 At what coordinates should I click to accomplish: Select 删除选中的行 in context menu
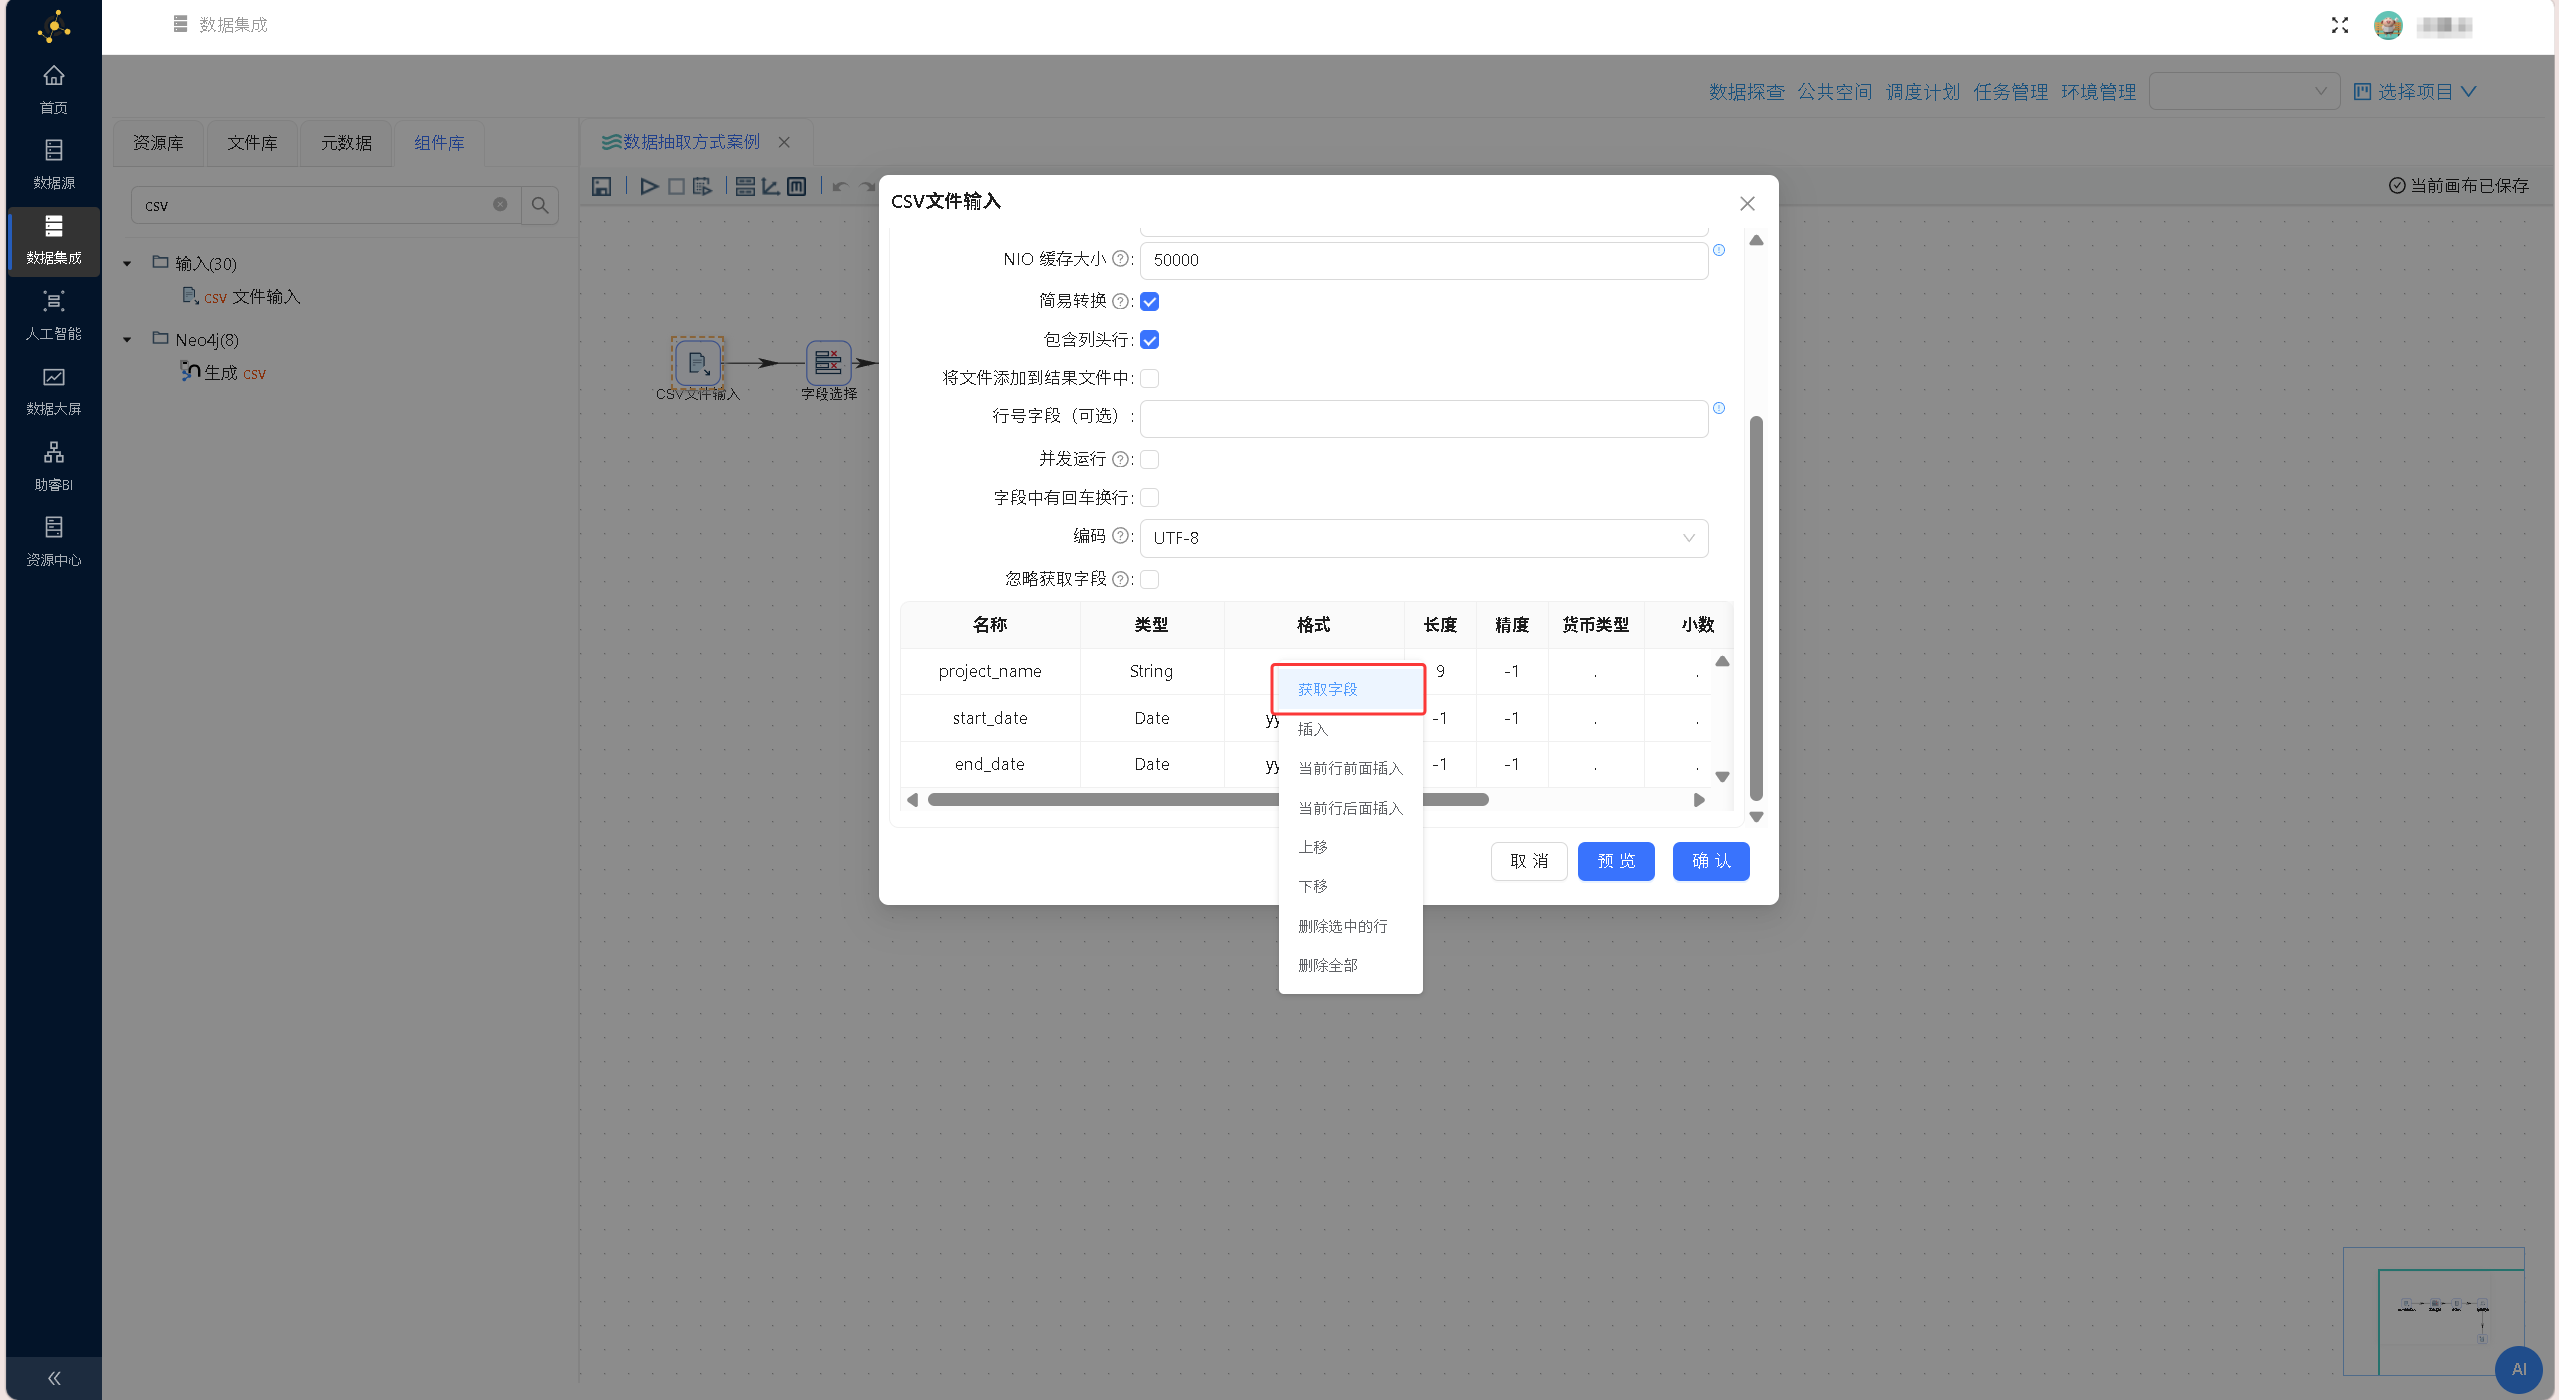point(1350,926)
